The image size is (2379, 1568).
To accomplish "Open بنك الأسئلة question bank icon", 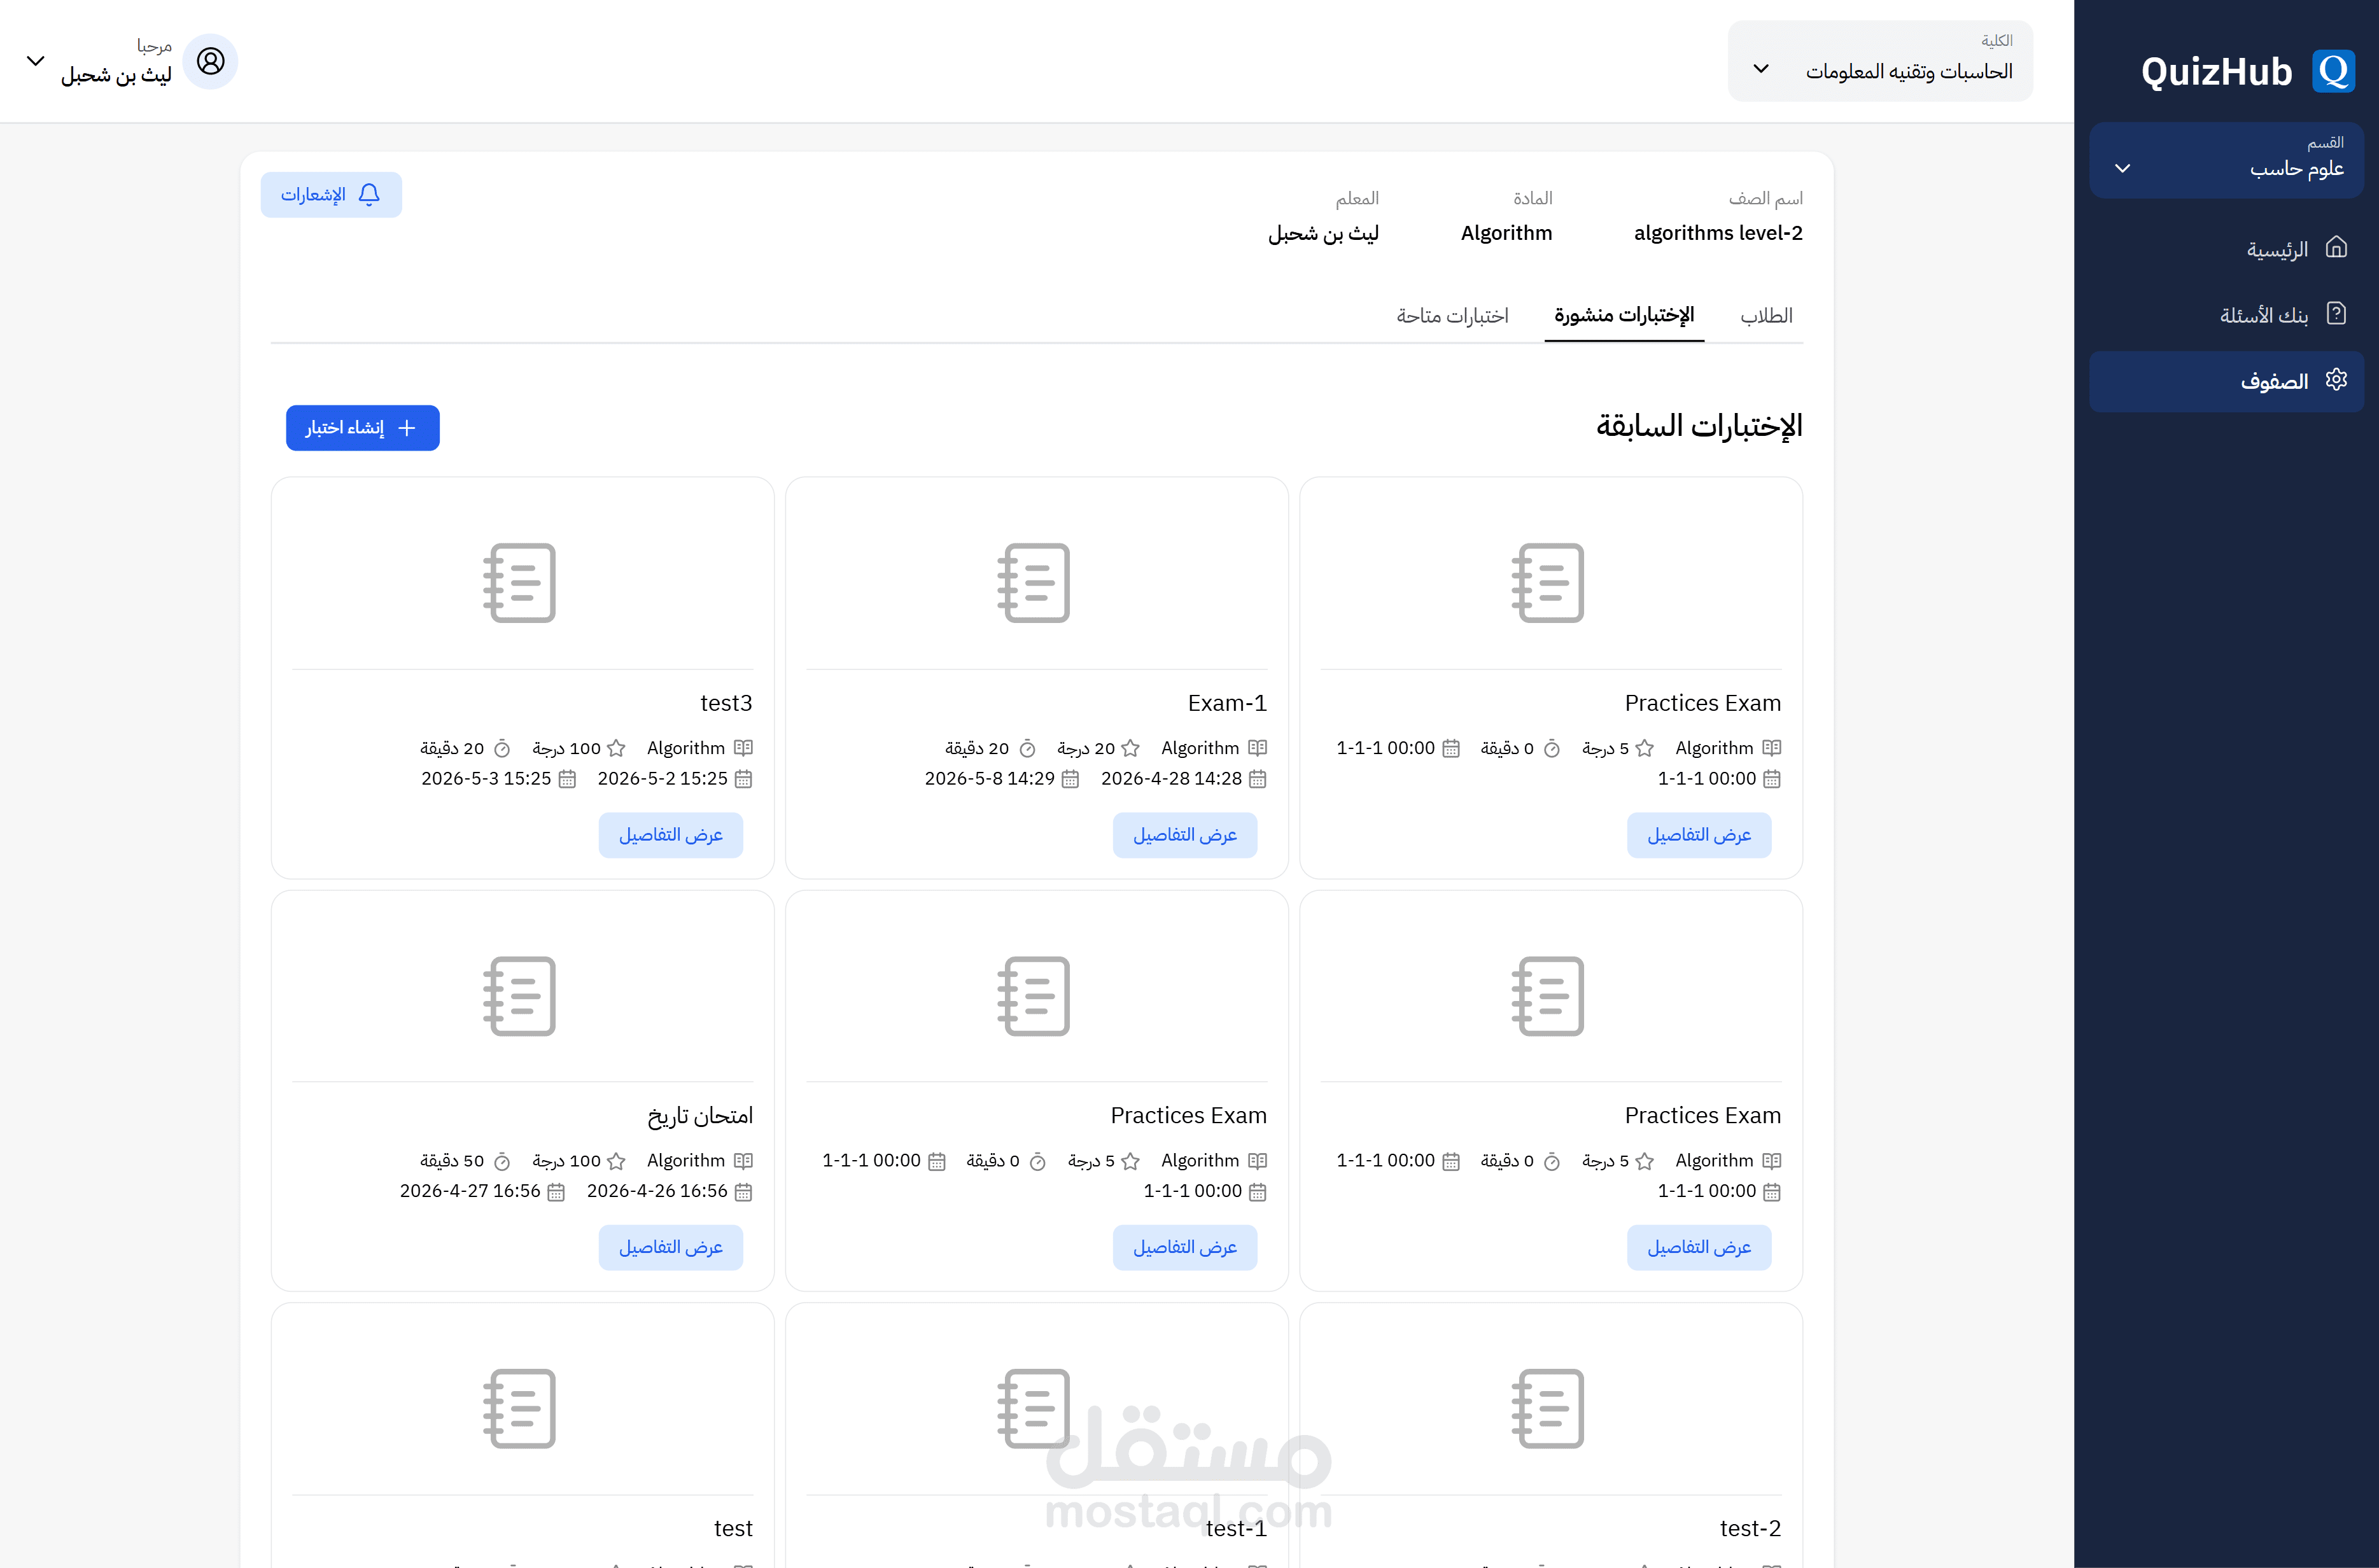I will point(2336,314).
